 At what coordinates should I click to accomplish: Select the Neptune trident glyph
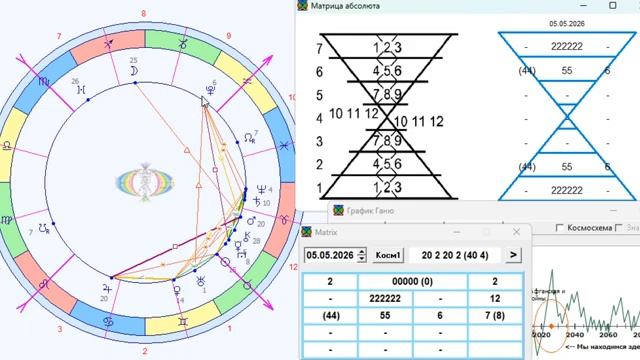[261, 189]
